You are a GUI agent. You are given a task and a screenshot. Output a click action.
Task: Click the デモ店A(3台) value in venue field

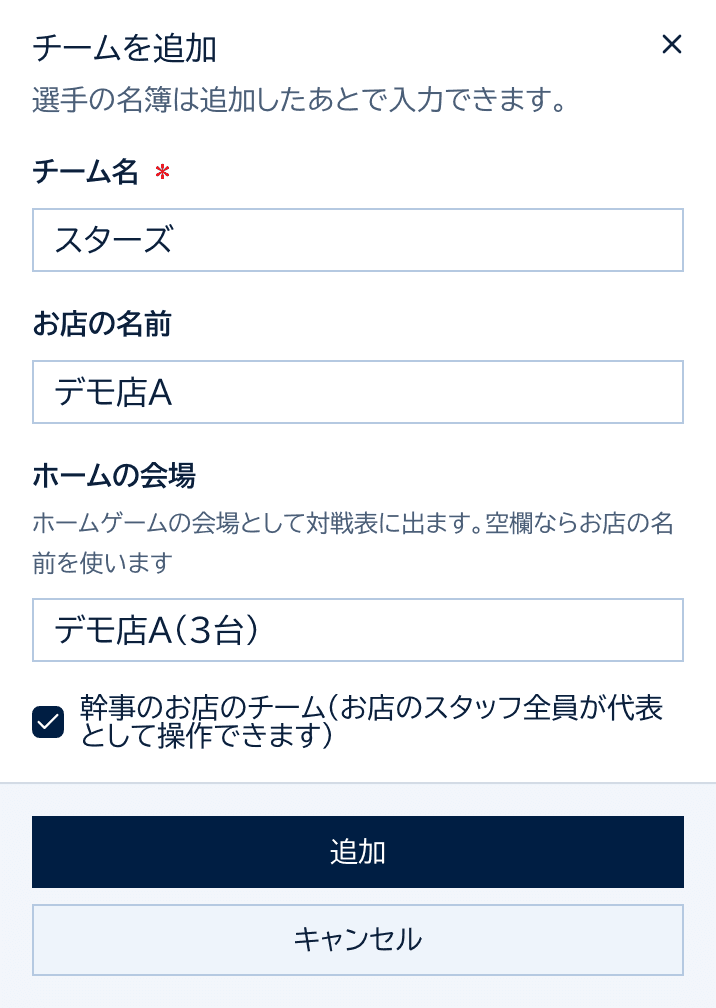coord(157,630)
